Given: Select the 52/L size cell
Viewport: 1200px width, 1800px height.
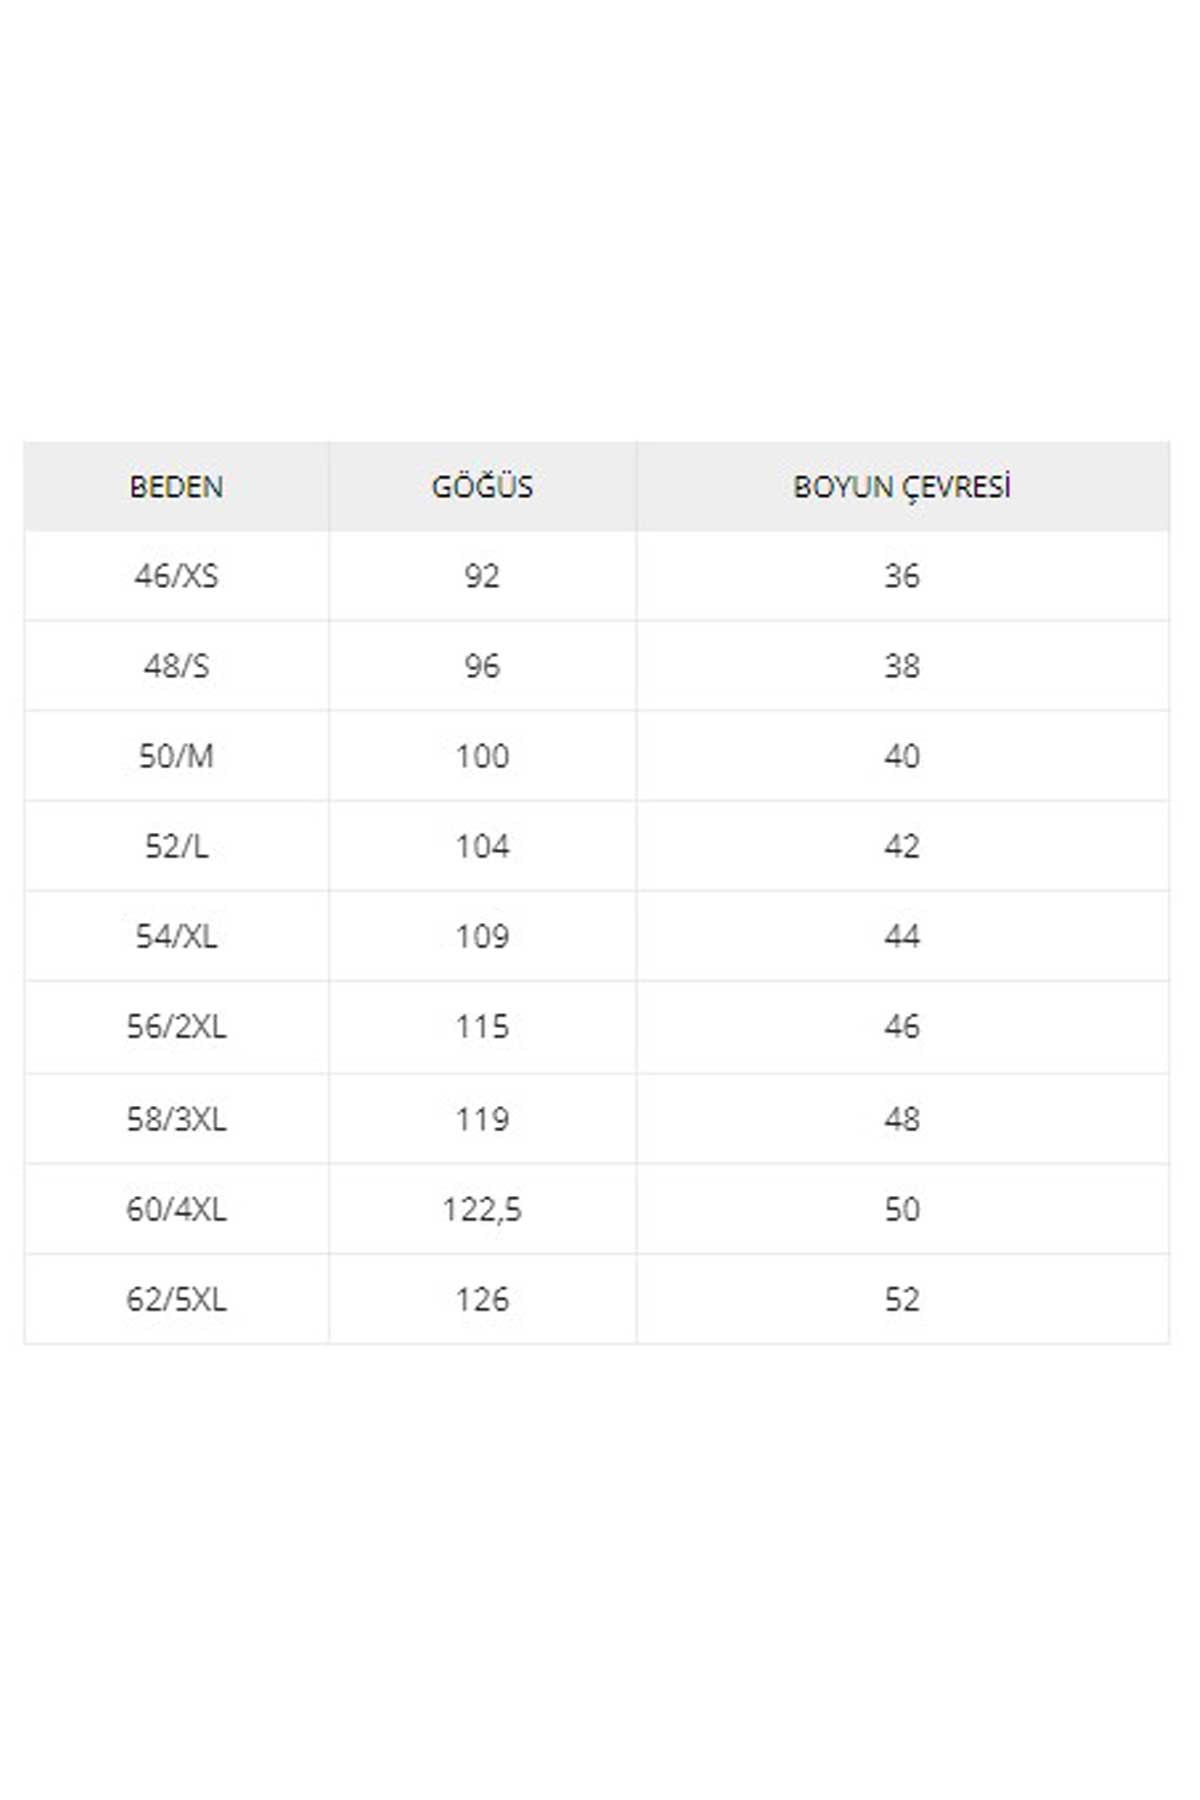Looking at the screenshot, I should click(x=176, y=846).
